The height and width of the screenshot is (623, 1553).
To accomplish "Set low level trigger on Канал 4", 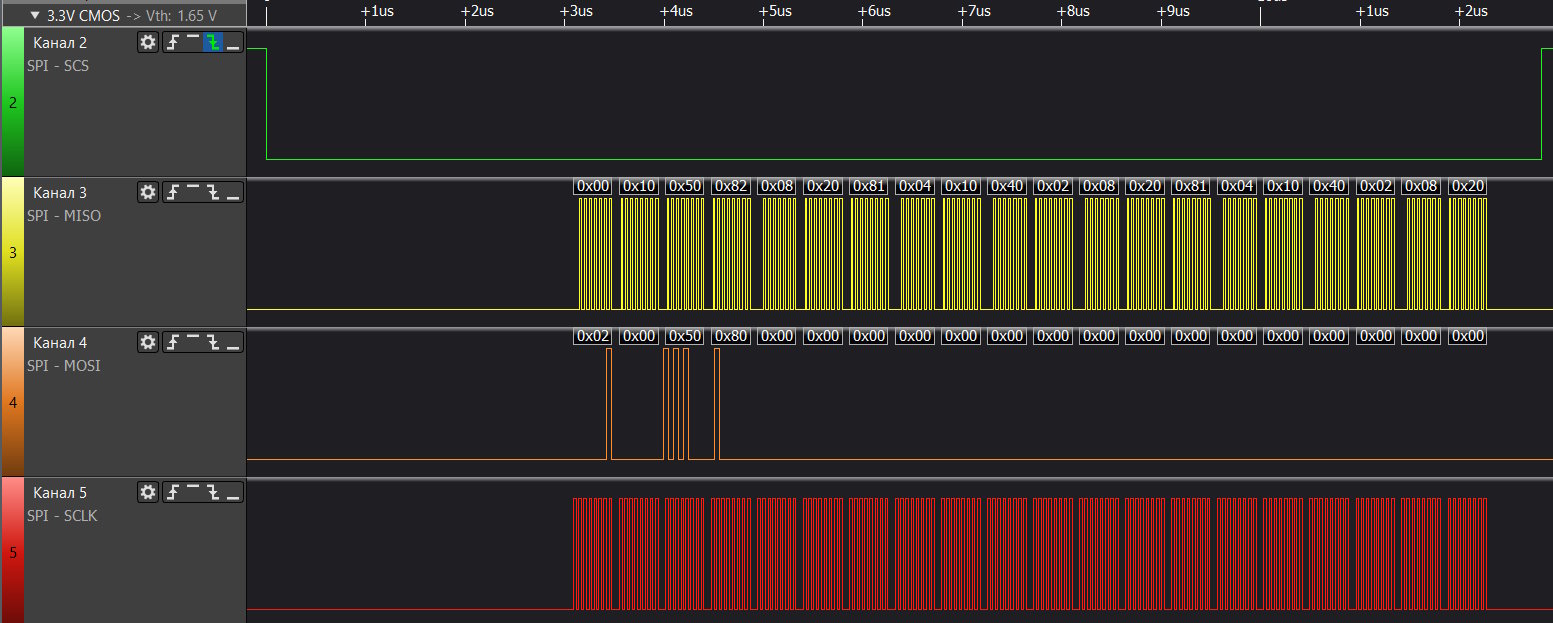I will [233, 342].
